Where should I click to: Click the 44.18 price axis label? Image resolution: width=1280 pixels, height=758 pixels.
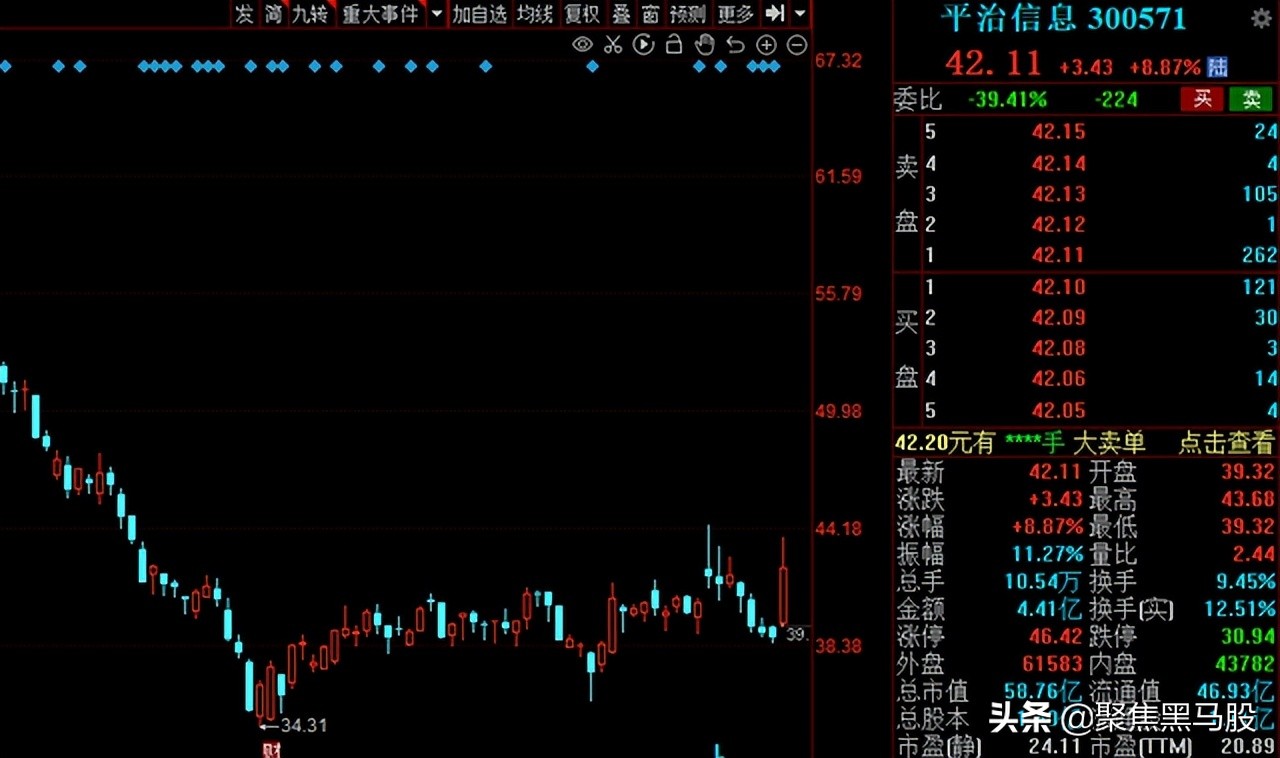click(x=838, y=528)
